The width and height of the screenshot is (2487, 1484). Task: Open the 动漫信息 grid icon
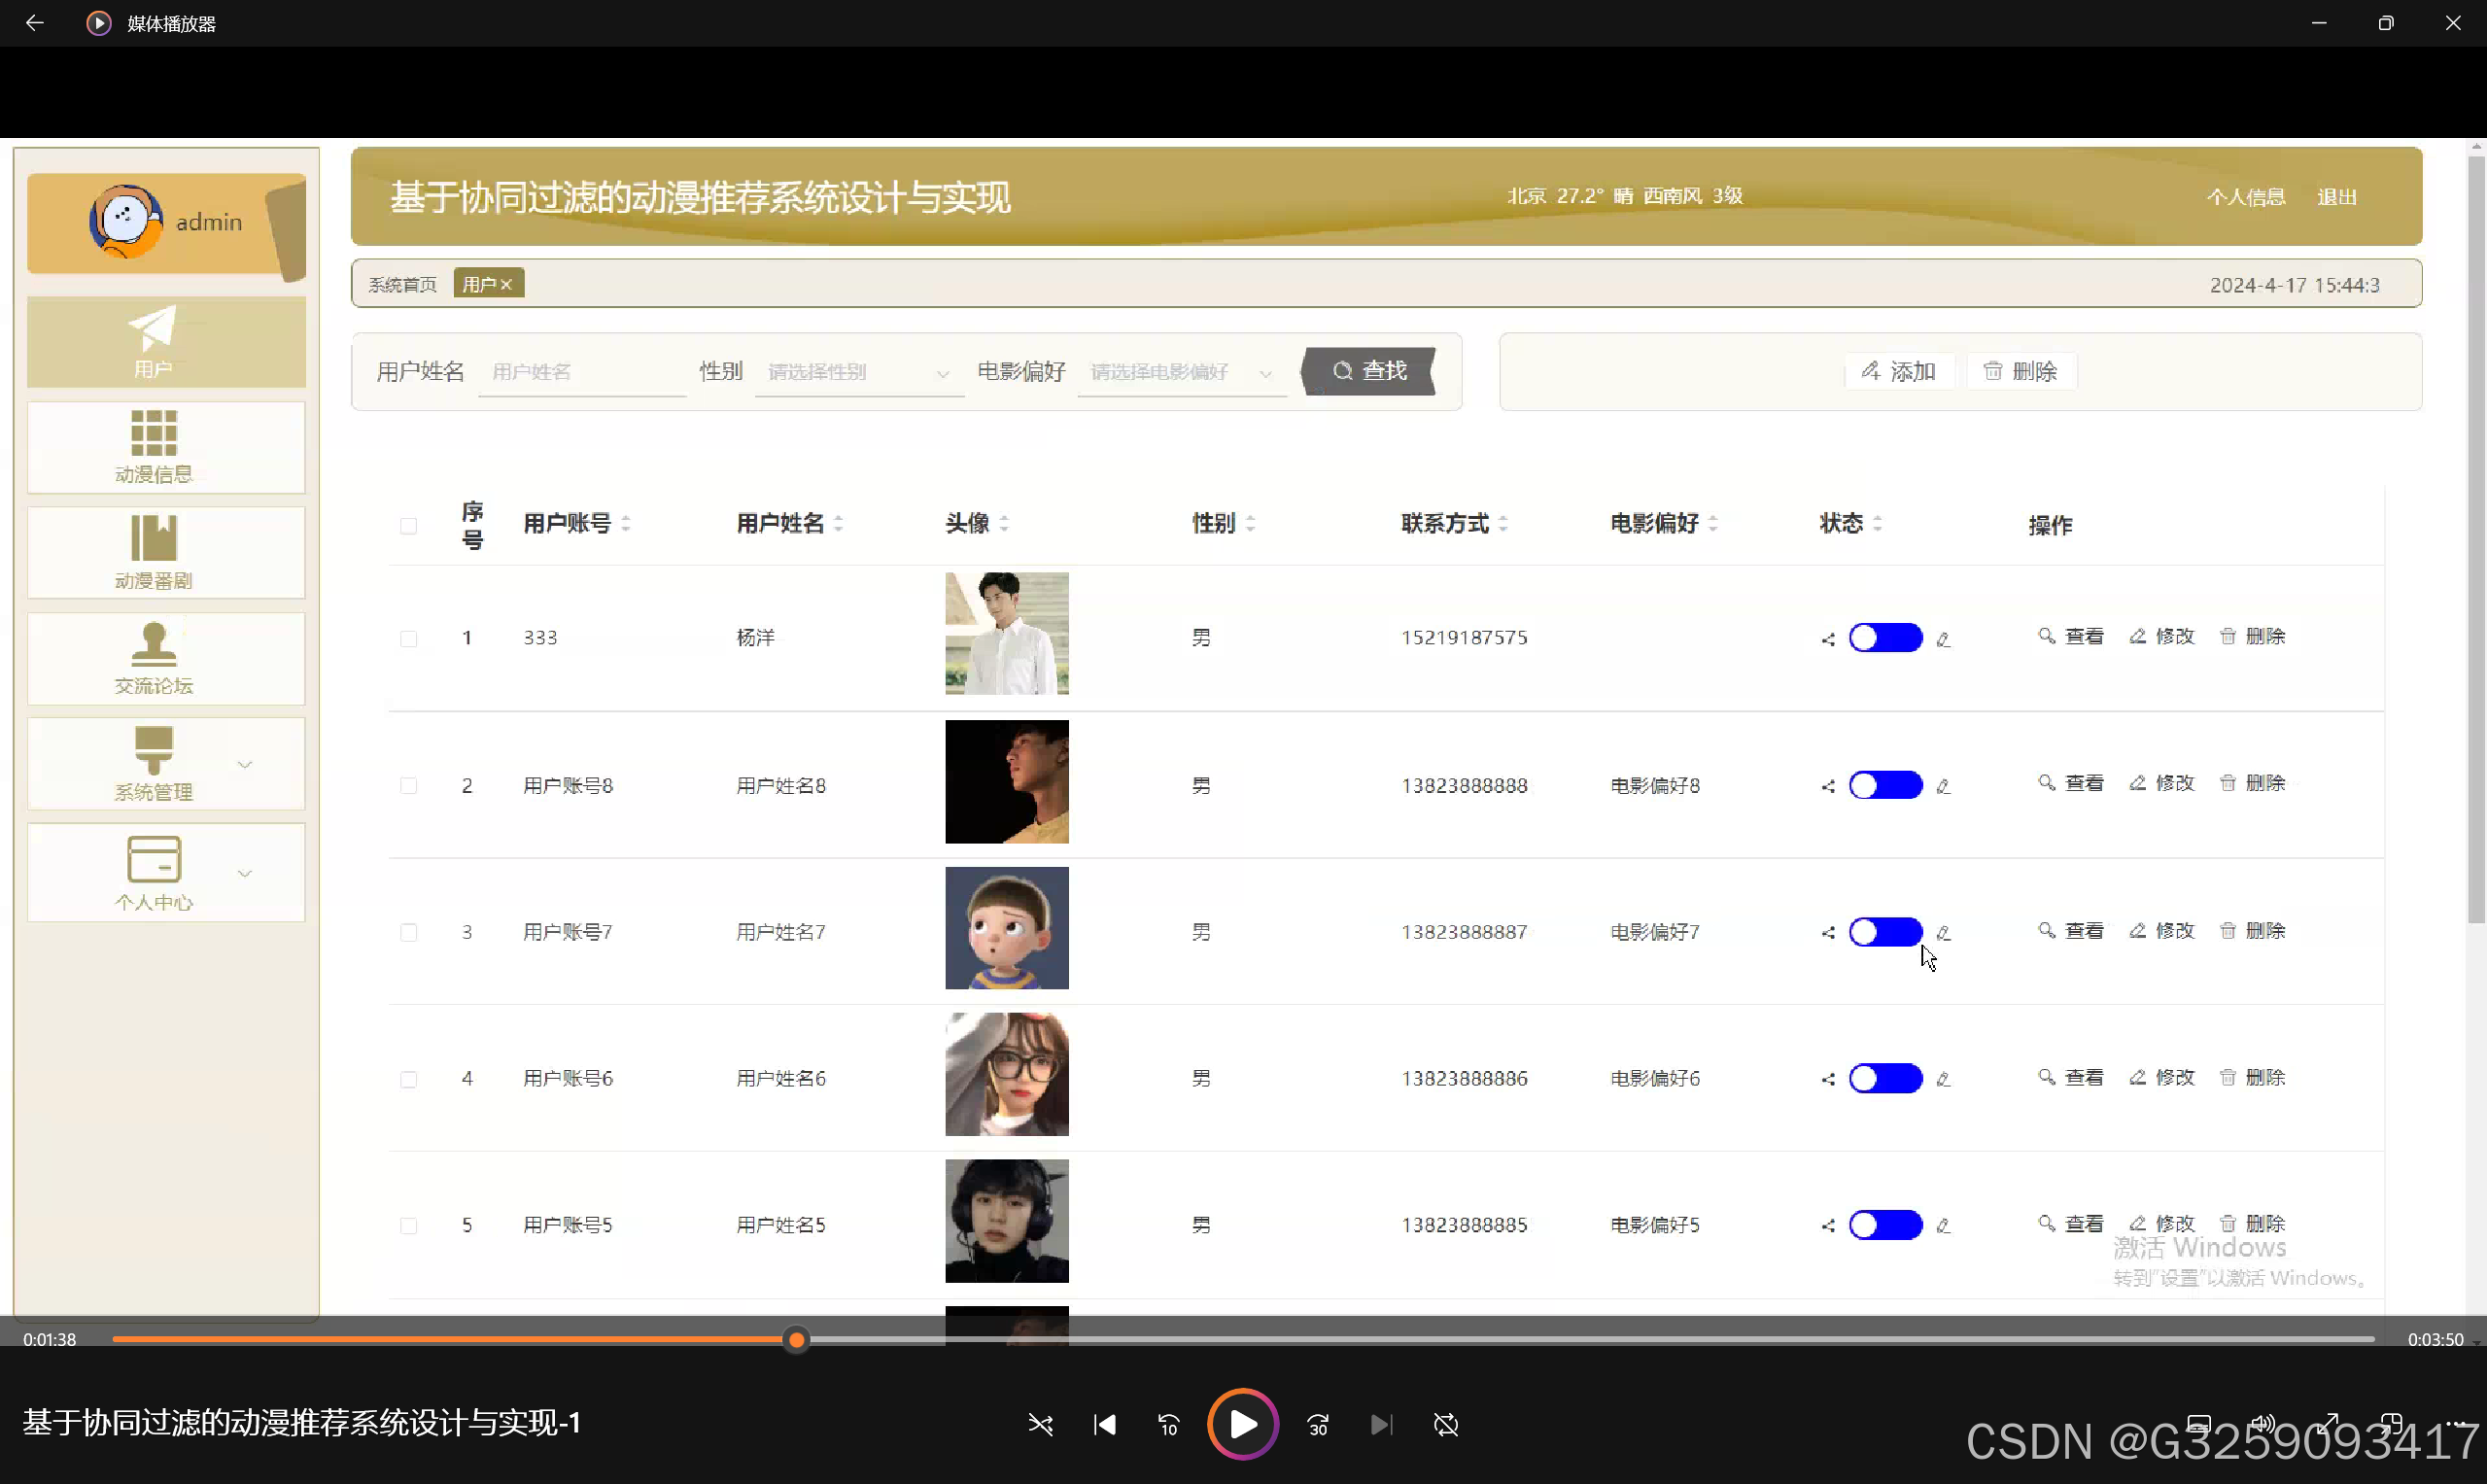(154, 434)
